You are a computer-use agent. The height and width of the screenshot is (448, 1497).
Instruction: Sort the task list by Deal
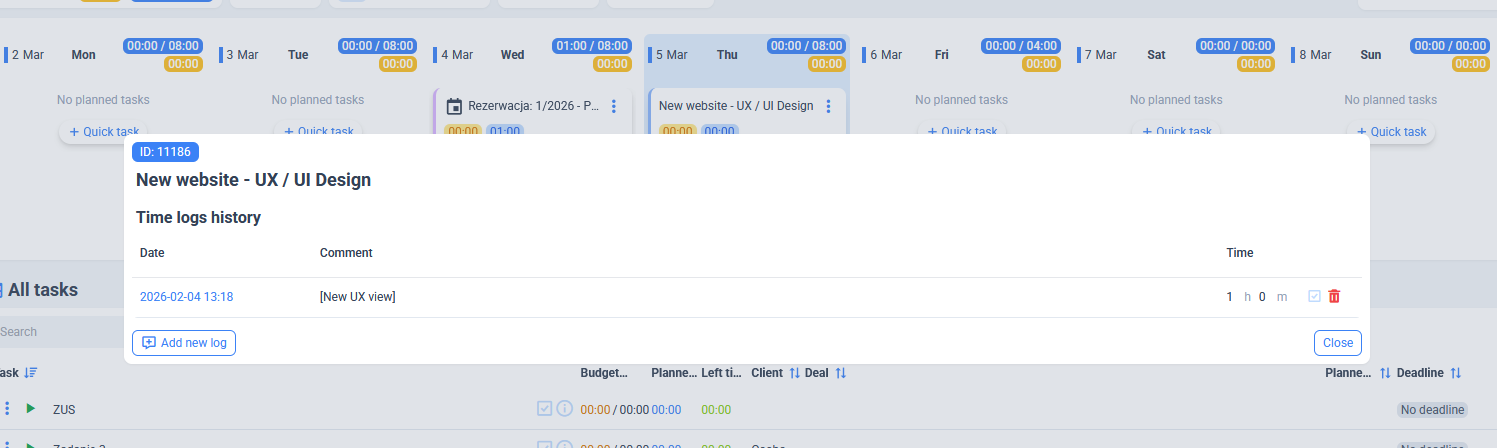click(x=840, y=373)
